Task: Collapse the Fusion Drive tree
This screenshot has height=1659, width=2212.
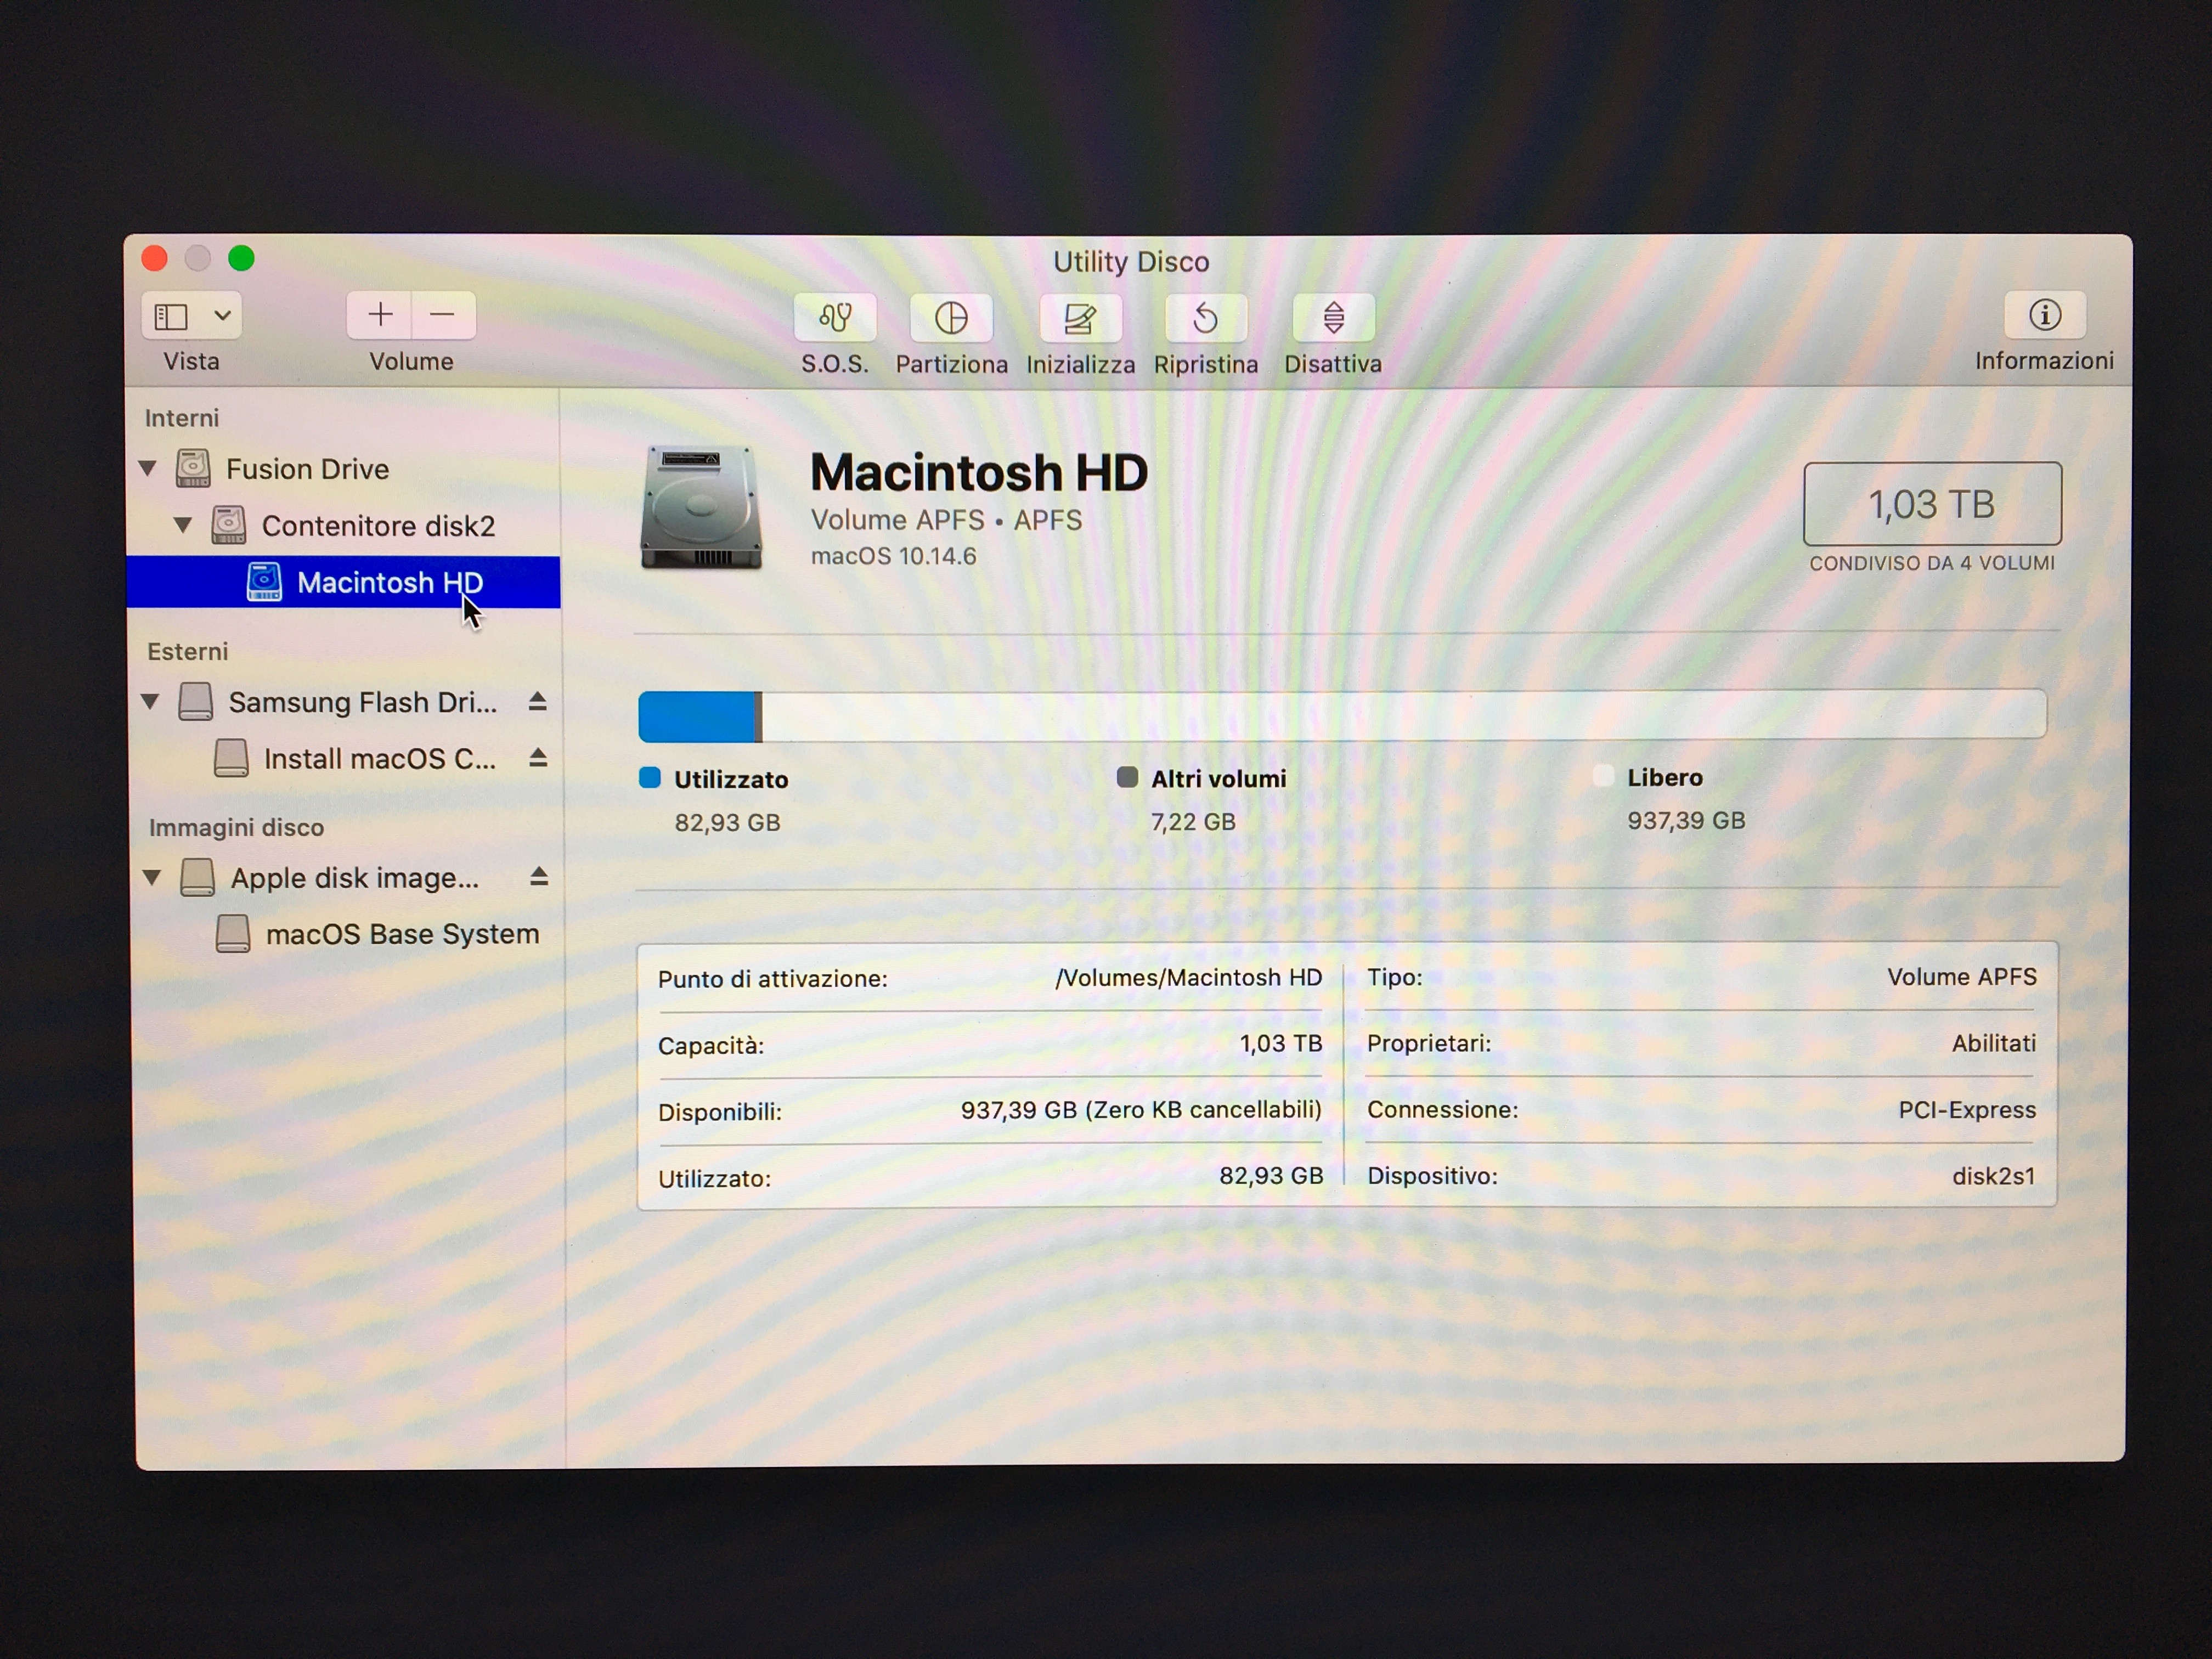Action: click(x=148, y=468)
